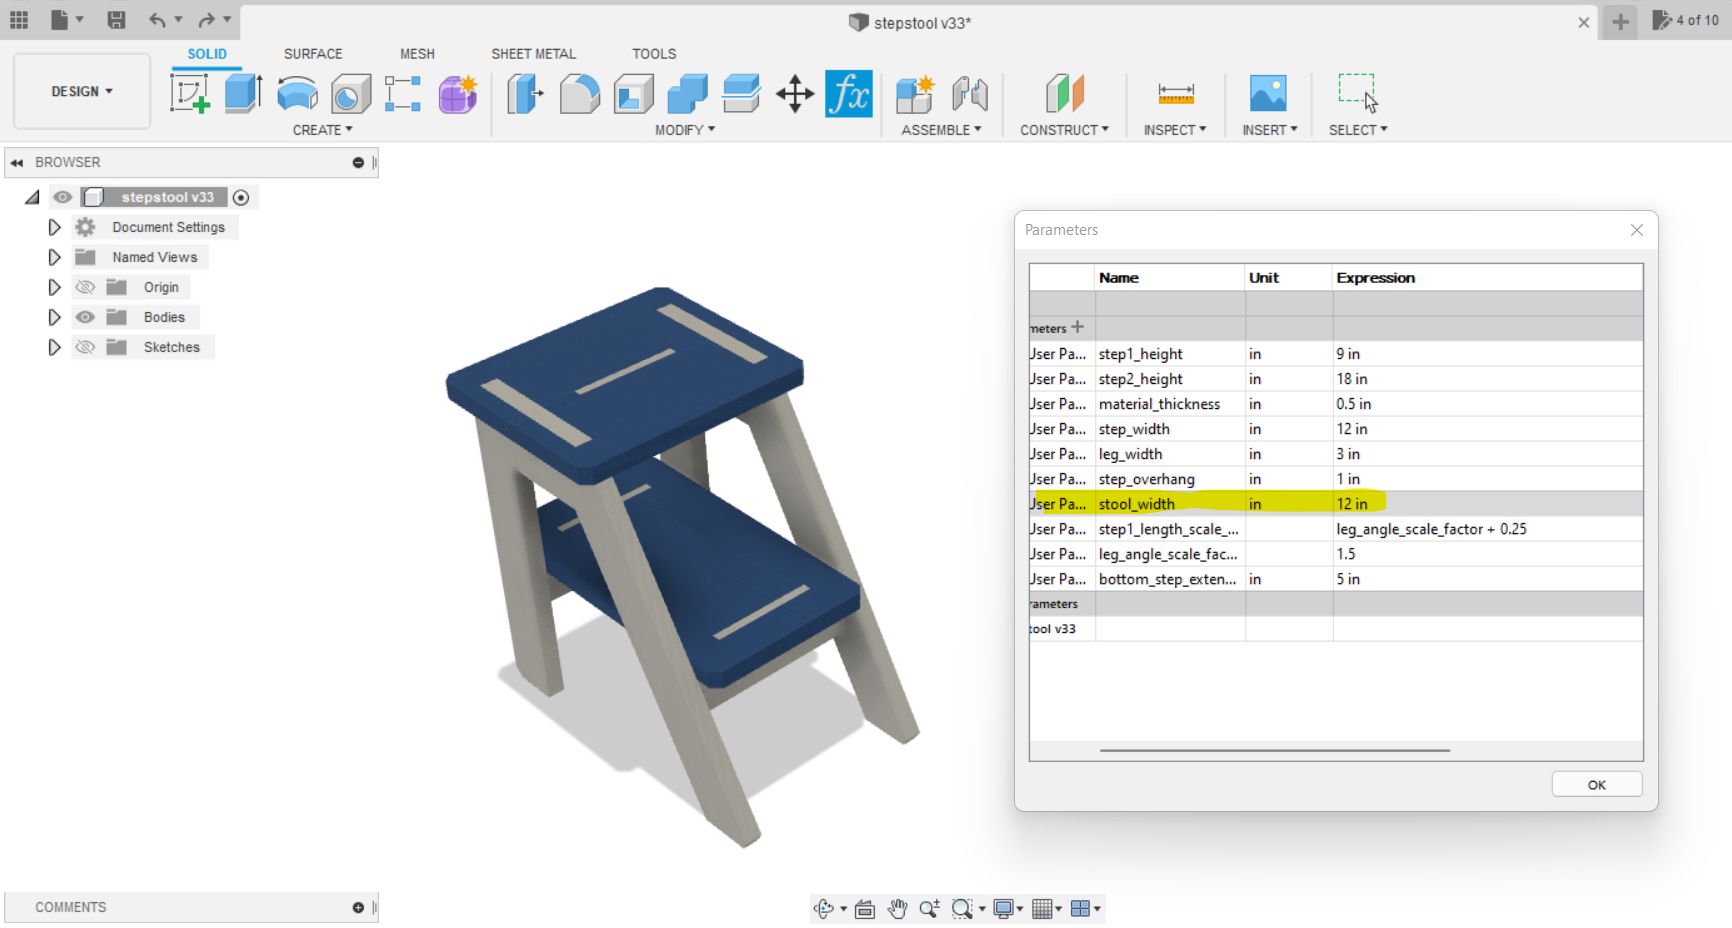Open the Revolve tool
1732x928 pixels.
[297, 93]
